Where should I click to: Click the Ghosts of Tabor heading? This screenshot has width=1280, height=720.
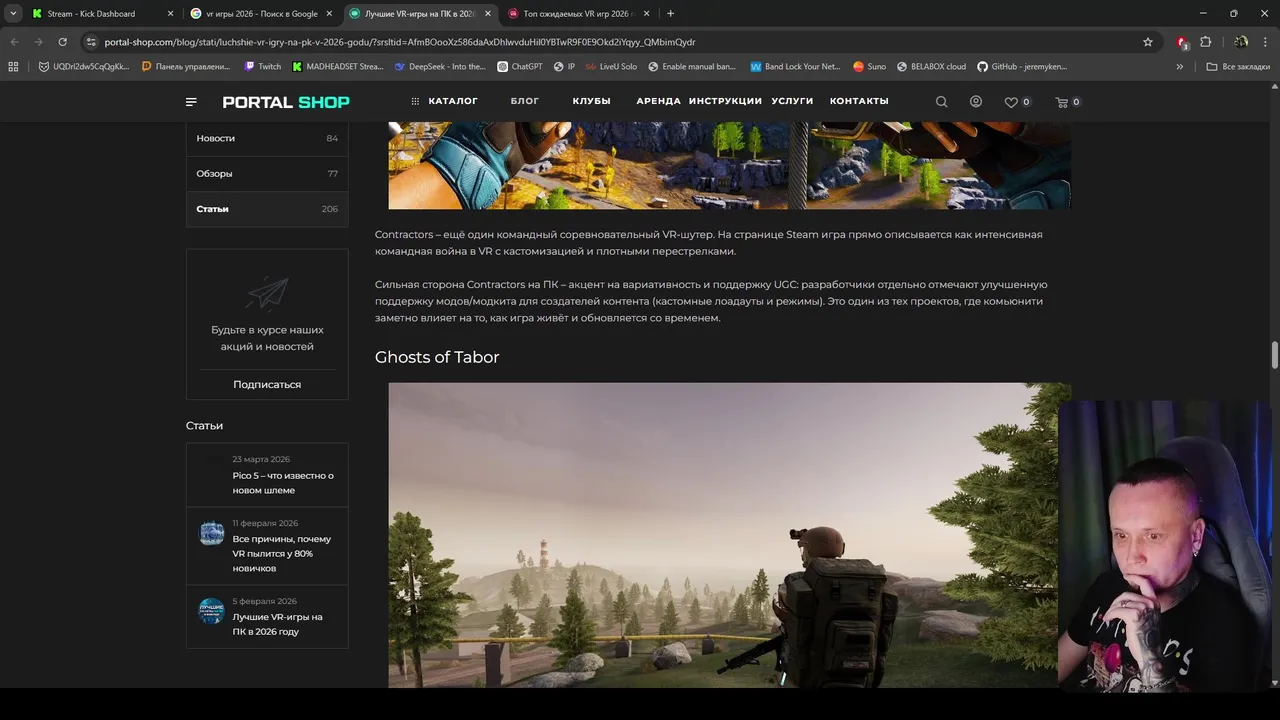coord(437,357)
